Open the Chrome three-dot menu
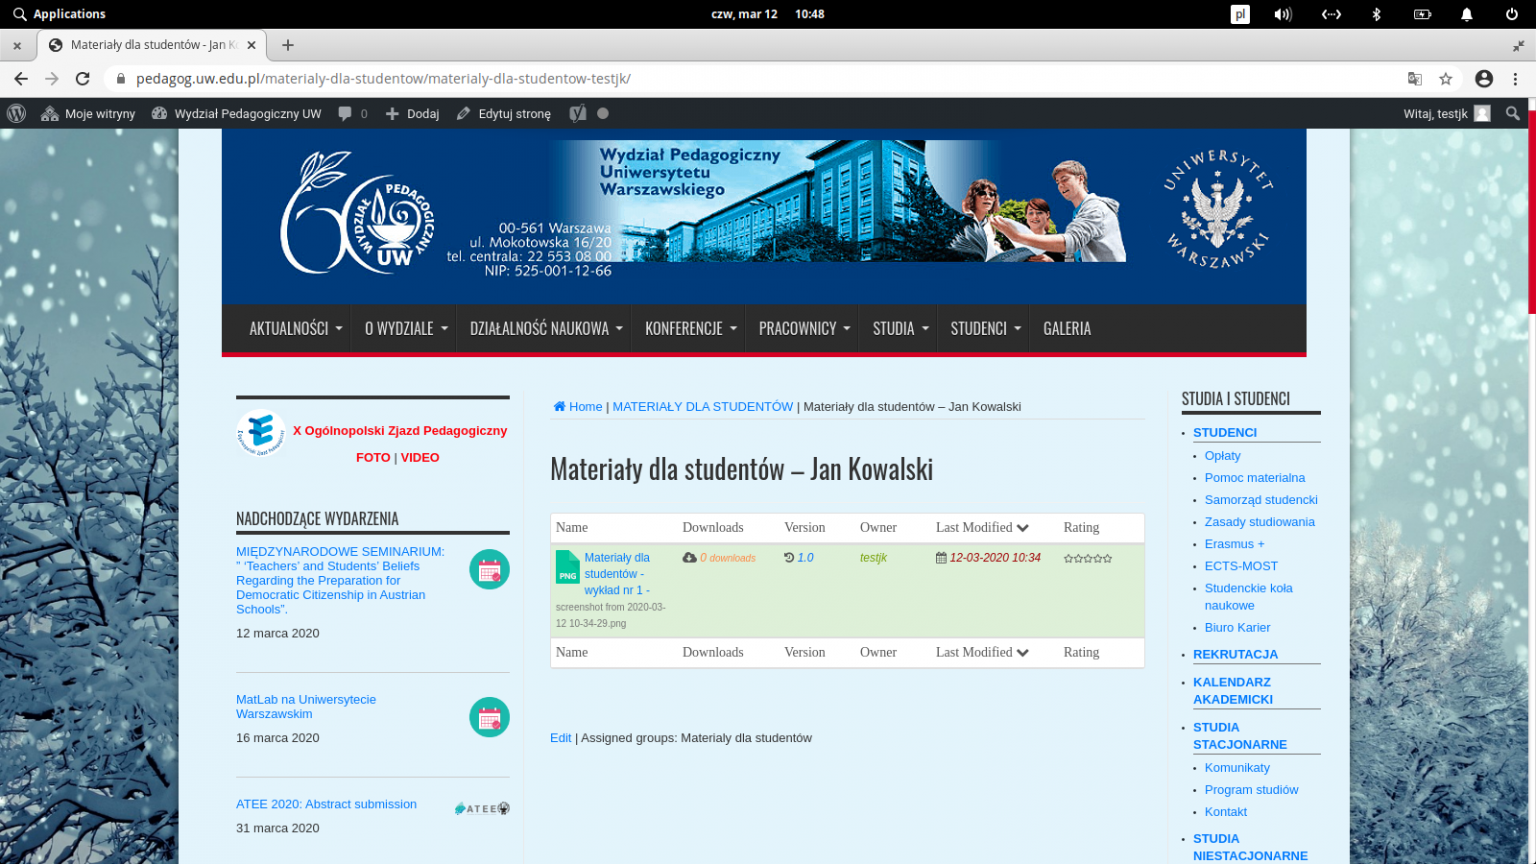The width and height of the screenshot is (1536, 864). click(x=1516, y=79)
